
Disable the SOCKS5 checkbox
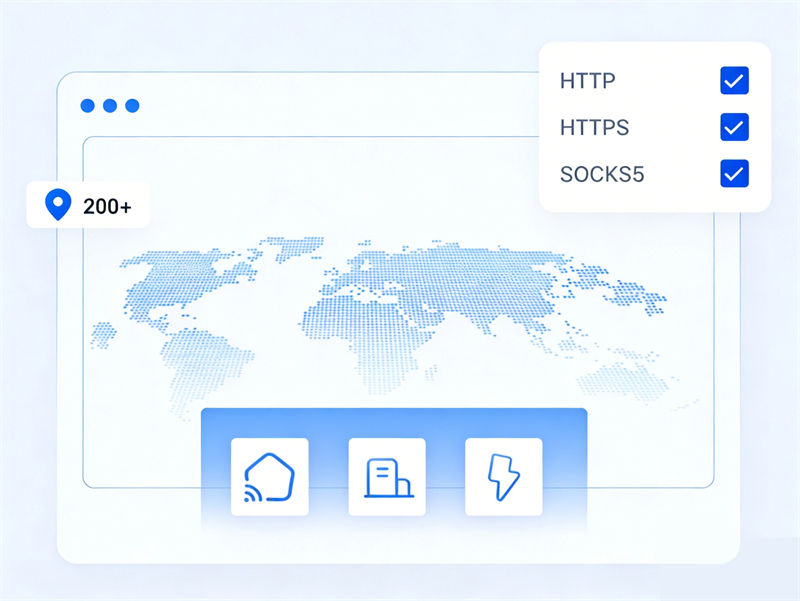click(734, 173)
